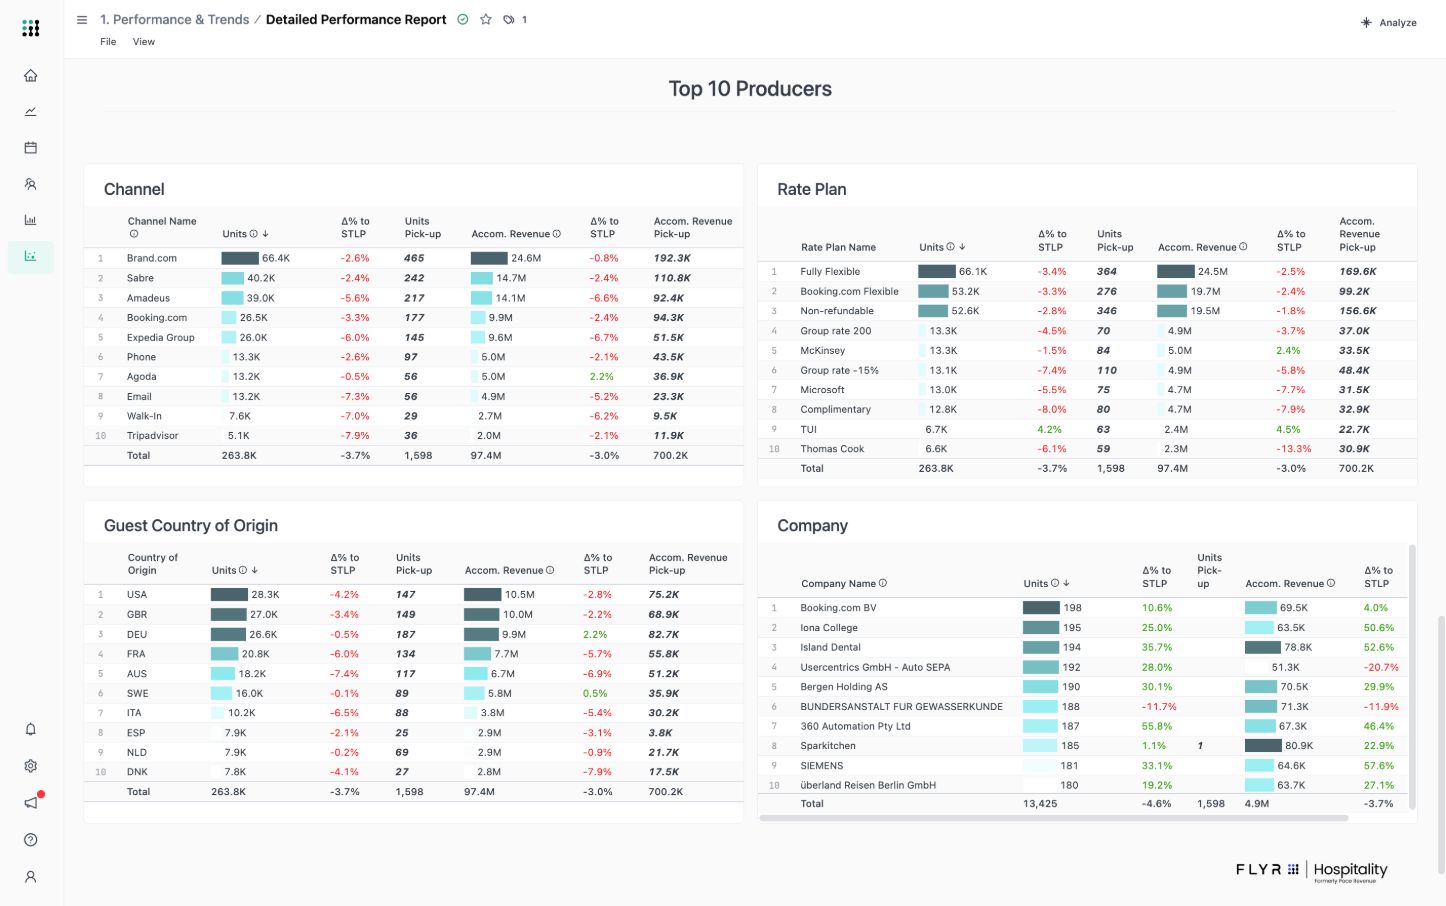Select the DEU country row
The image size is (1446, 906).
(x=413, y=635)
